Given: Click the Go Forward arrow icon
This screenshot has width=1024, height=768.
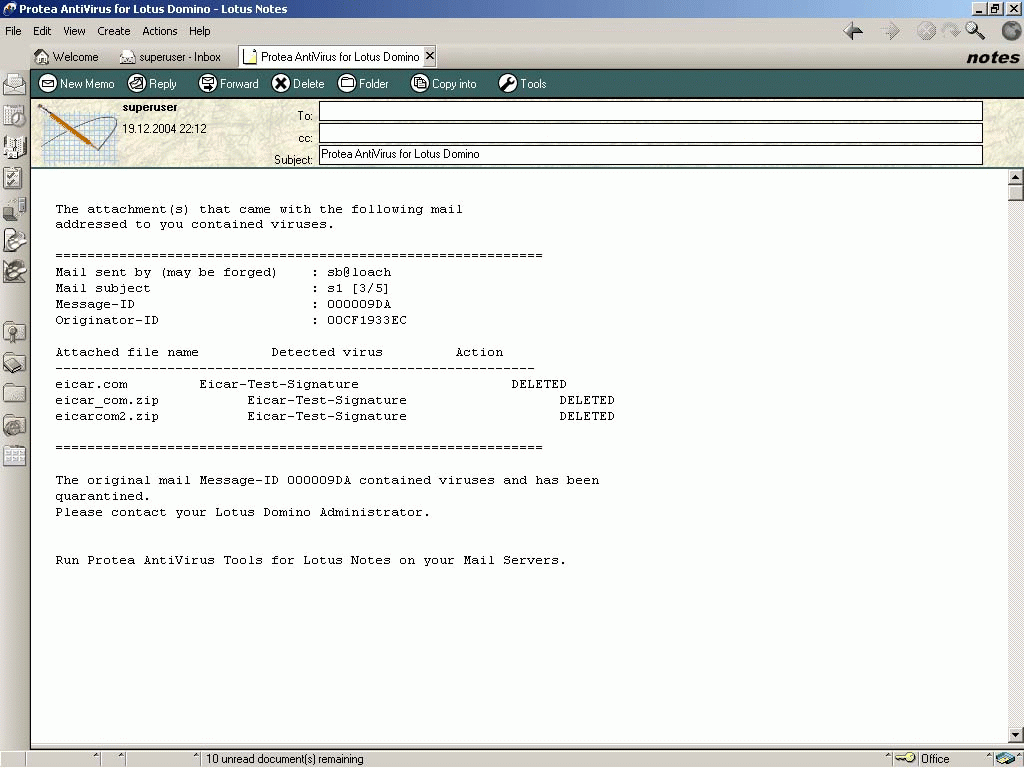Looking at the screenshot, I should pos(889,31).
